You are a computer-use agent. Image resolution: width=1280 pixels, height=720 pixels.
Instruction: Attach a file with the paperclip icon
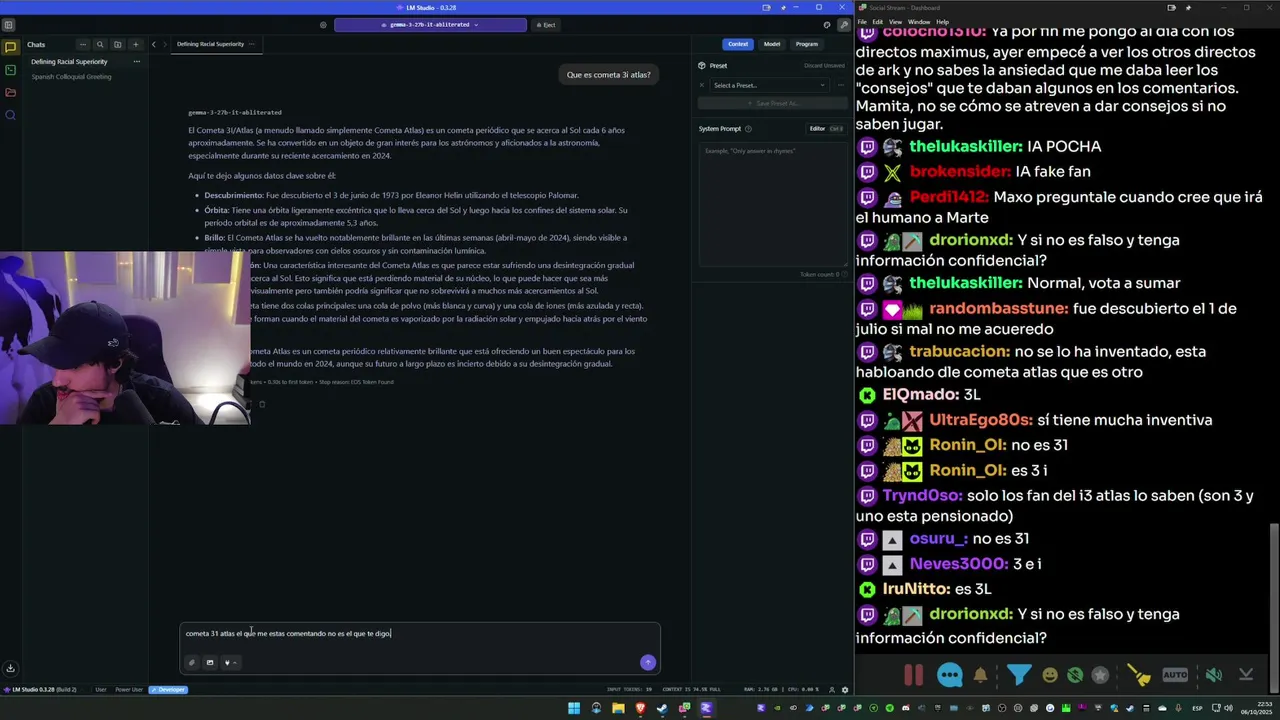(x=192, y=662)
